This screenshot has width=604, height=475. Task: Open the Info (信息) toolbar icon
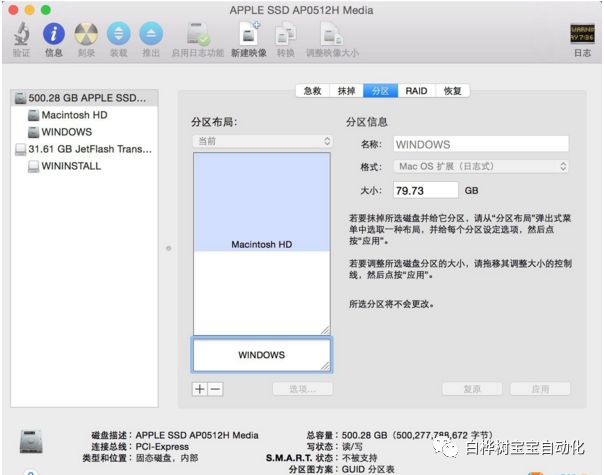[x=54, y=34]
